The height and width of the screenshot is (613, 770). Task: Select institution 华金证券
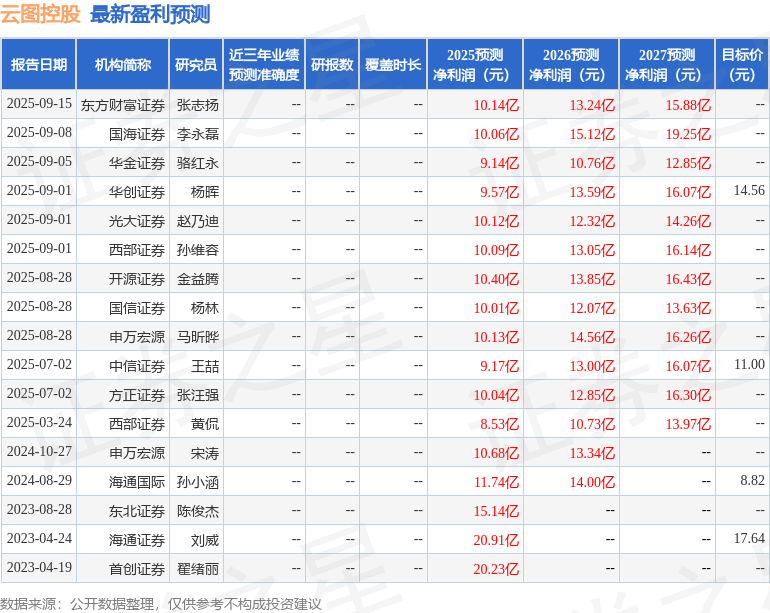(137, 163)
